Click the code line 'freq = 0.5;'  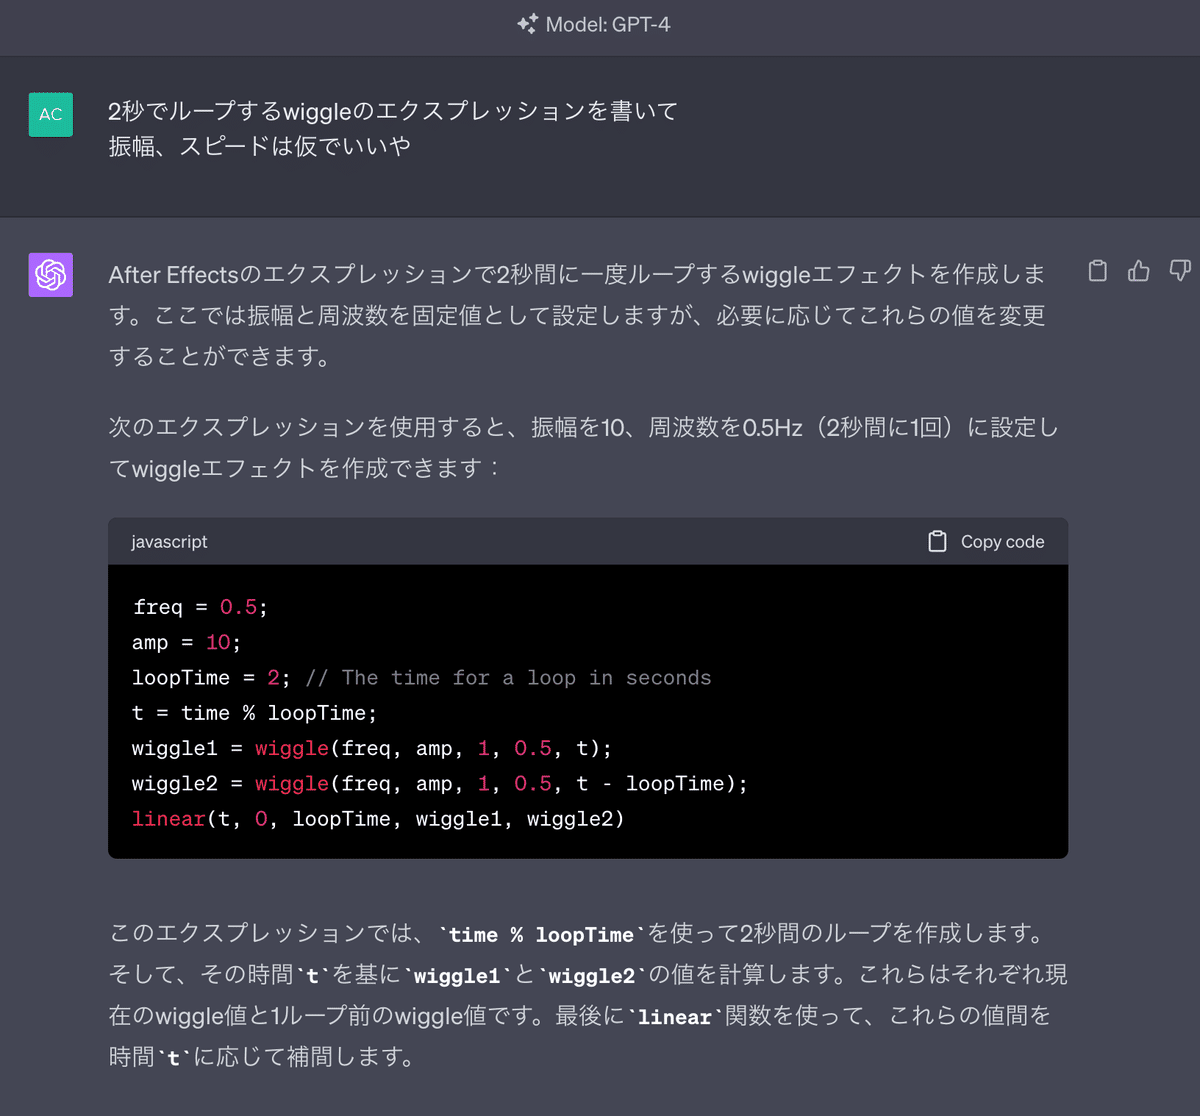point(200,607)
